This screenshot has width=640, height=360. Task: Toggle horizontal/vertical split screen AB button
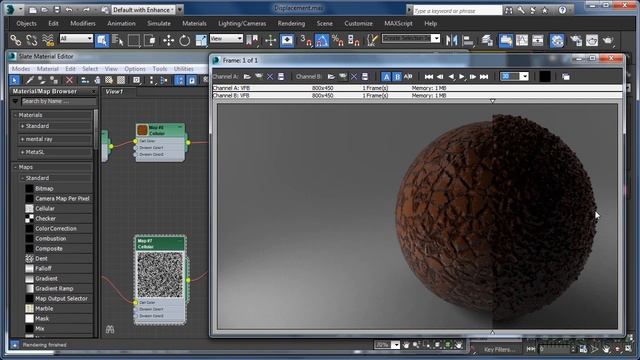(x=408, y=76)
